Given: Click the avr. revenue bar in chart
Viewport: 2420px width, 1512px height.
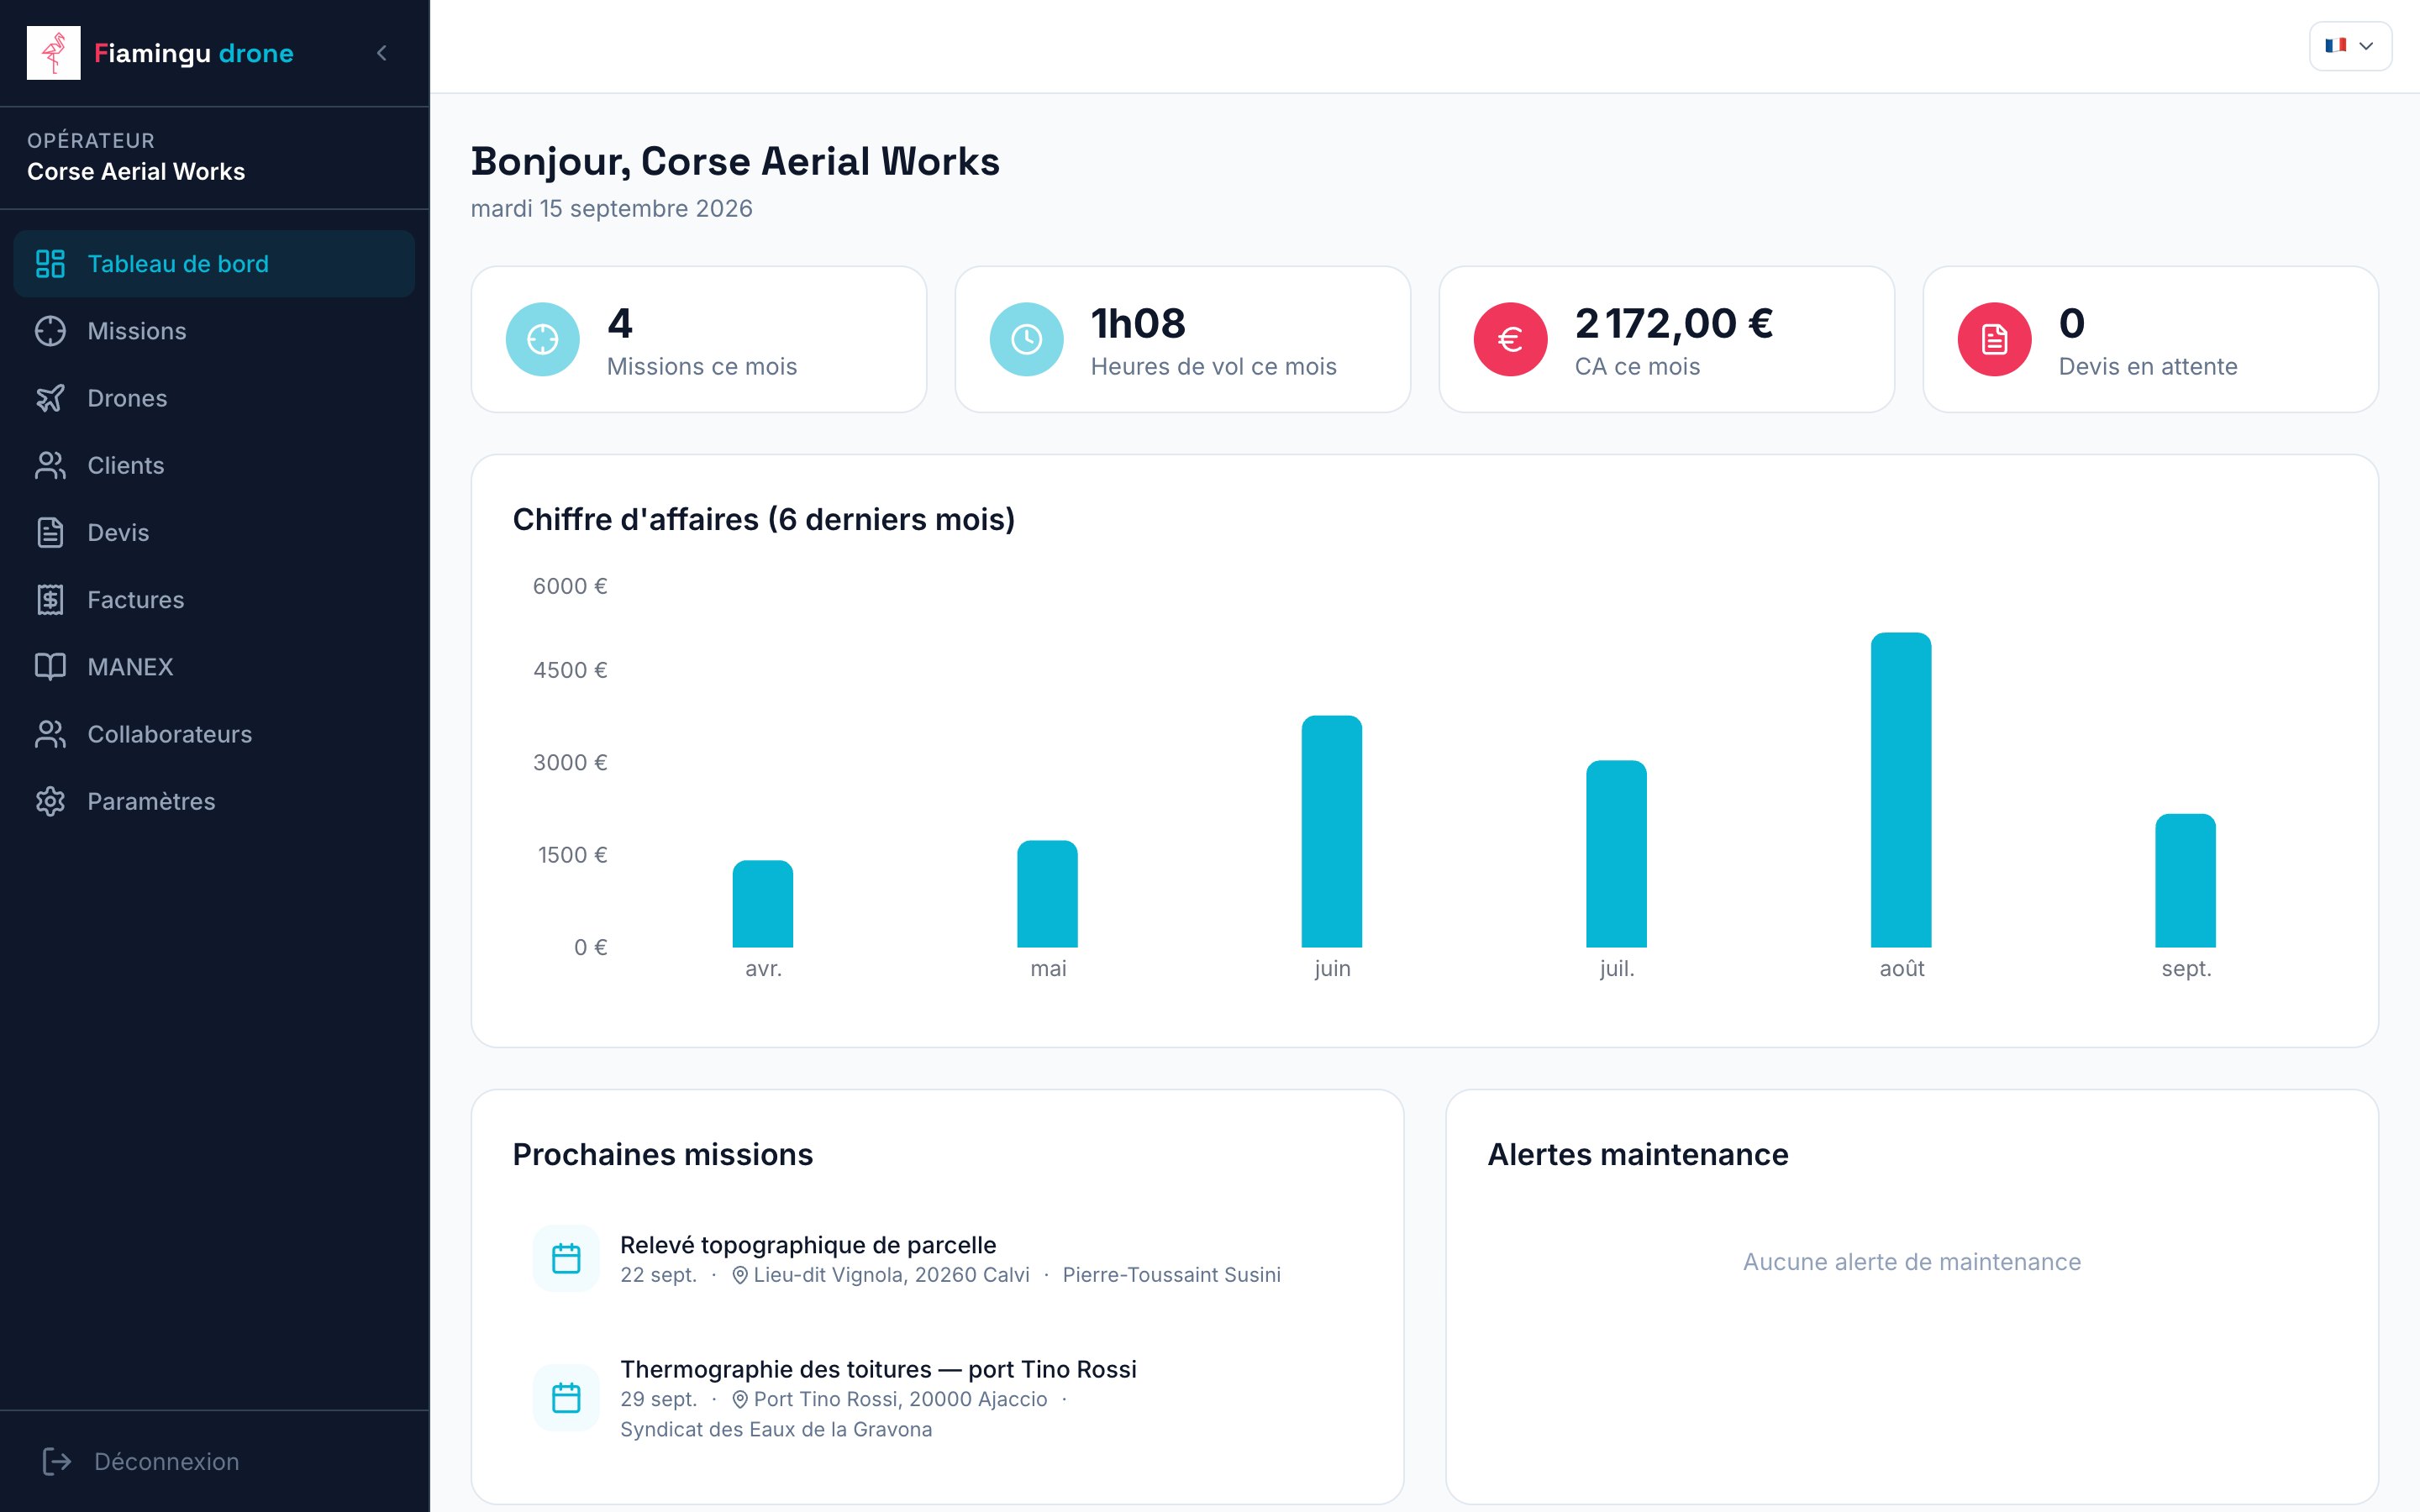Looking at the screenshot, I should tap(763, 904).
